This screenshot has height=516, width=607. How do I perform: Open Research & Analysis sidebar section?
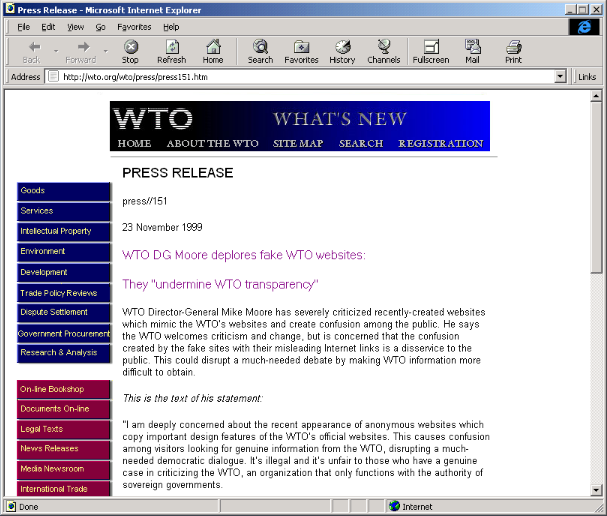(63, 353)
